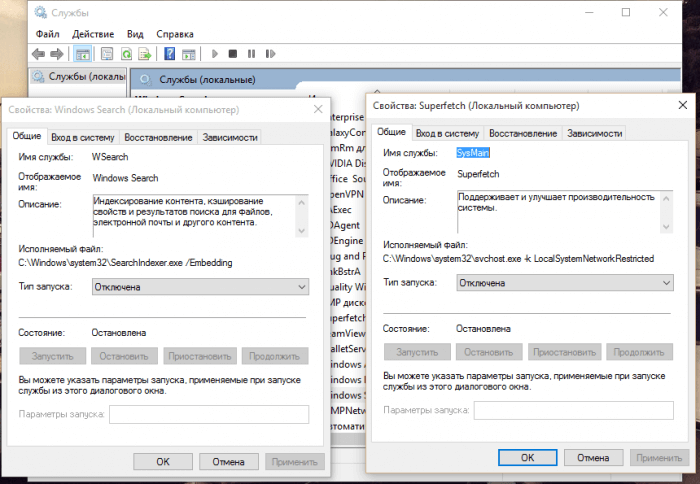Select Services (local) node in left tree
The width and height of the screenshot is (700, 484).
(x=78, y=76)
